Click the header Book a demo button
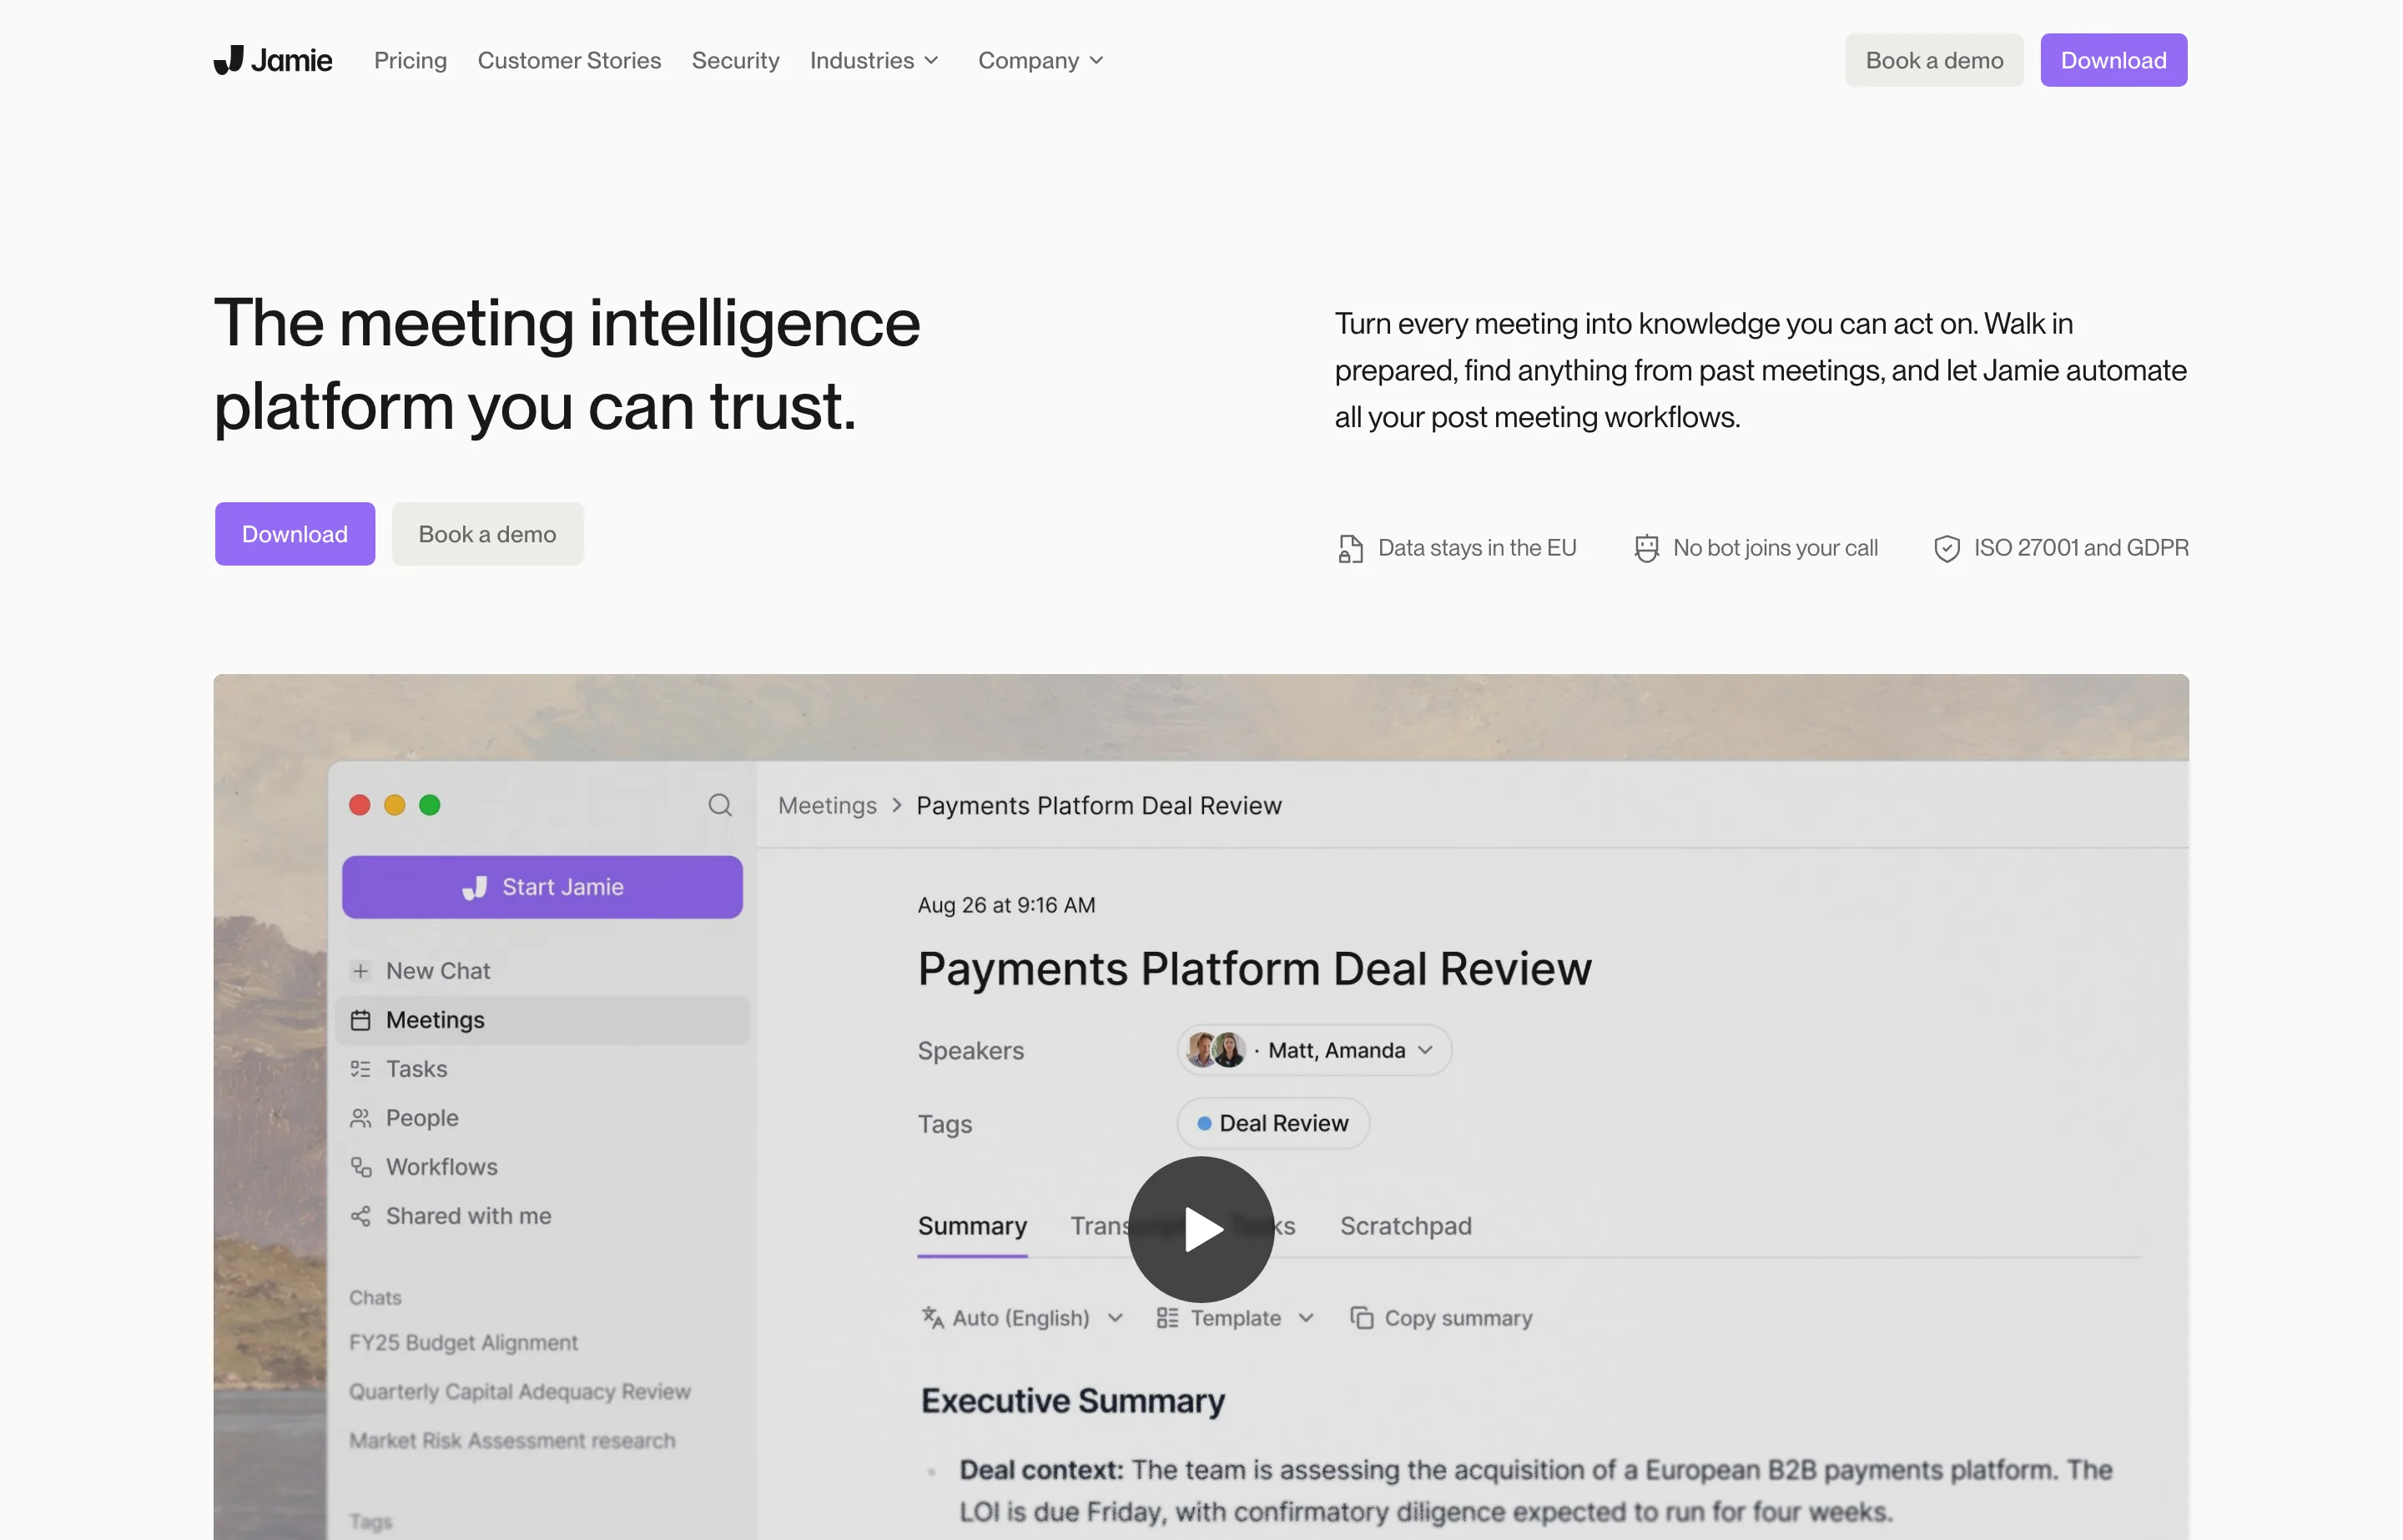Image resolution: width=2403 pixels, height=1540 pixels. click(1934, 60)
